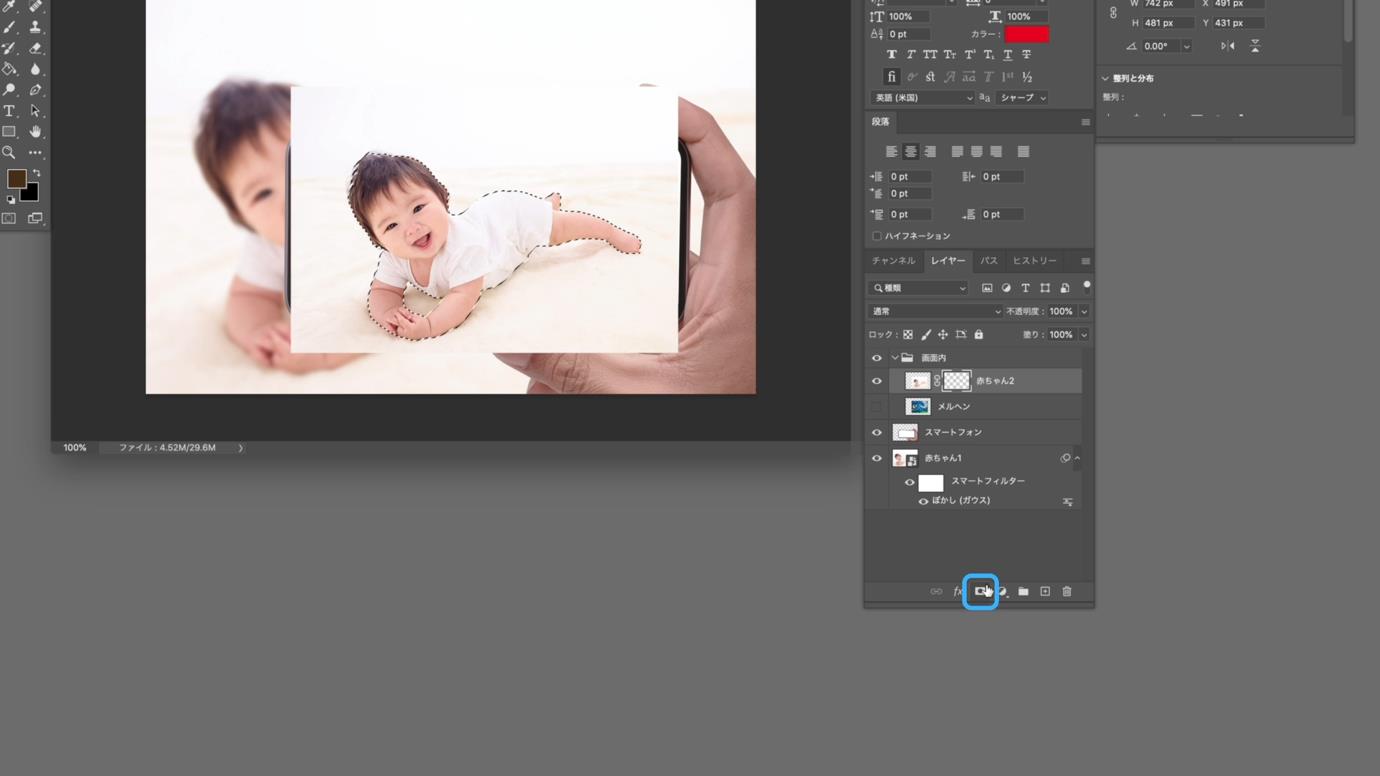
Task: Swap foreground and background colors
Action: tap(36, 174)
